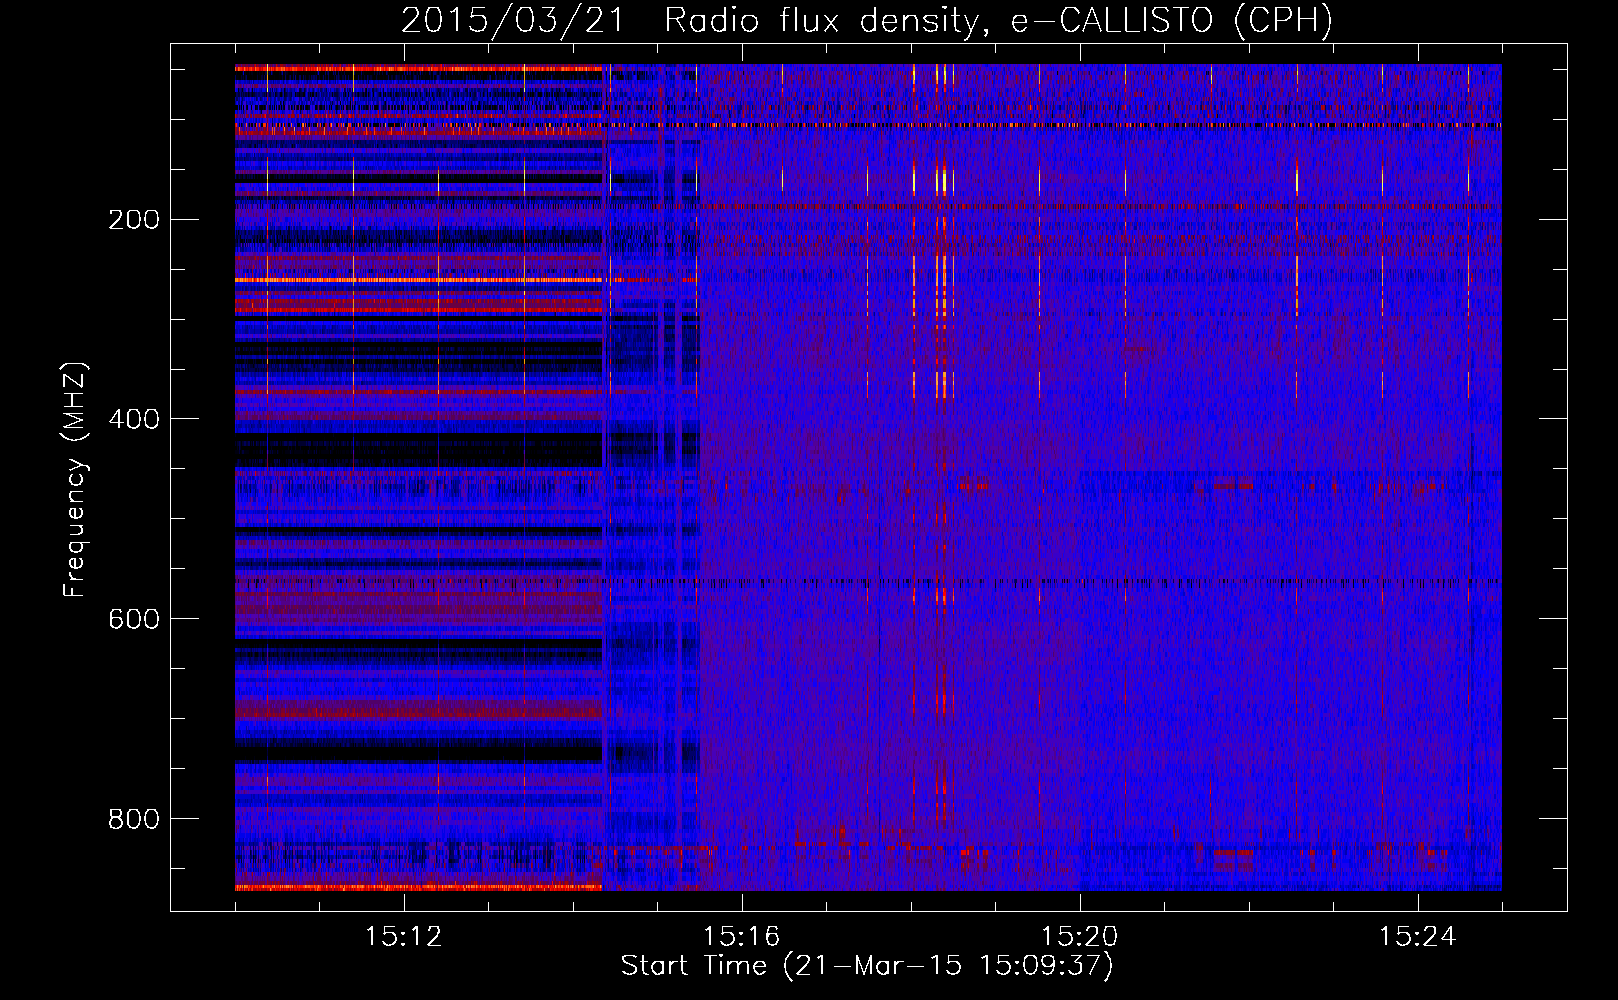Click the 15:20 time tick label
This screenshot has height=1000, width=1618.
[1079, 937]
